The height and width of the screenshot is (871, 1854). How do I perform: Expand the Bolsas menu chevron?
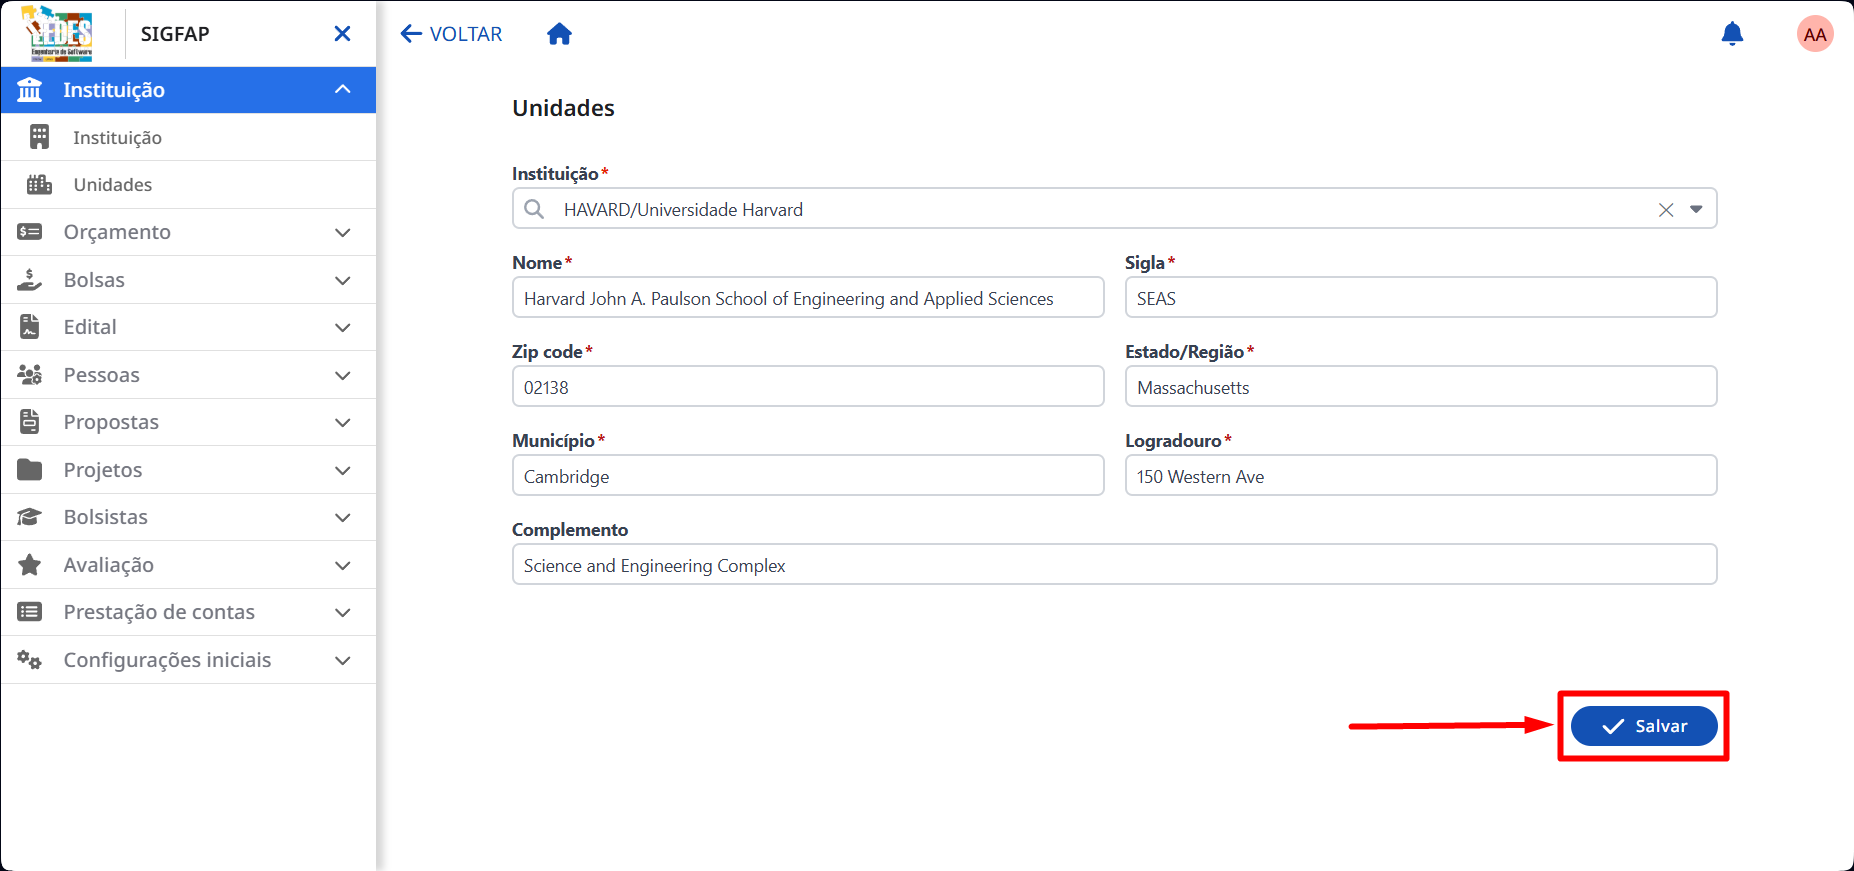pos(342,280)
